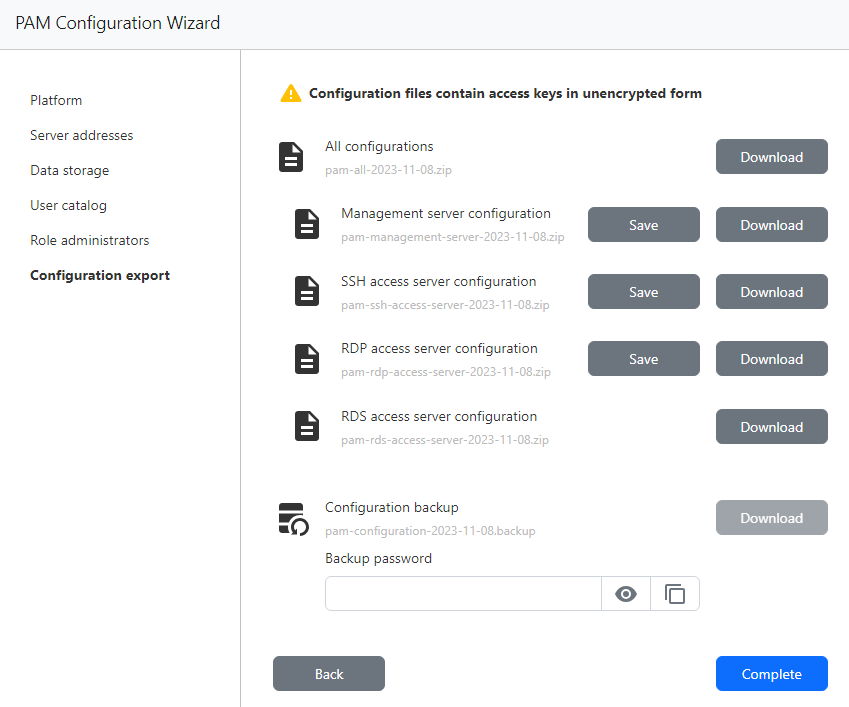Select Data storage in the sidebar
Viewport: 849px width, 707px height.
(69, 170)
